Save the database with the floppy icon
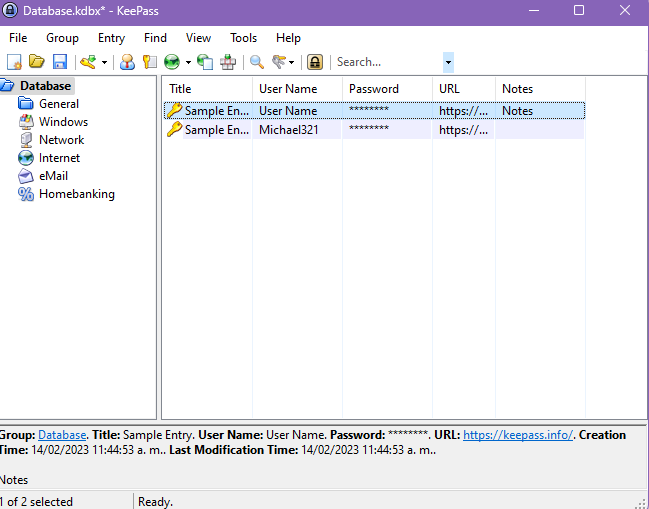This screenshot has width=649, height=509. click(60, 62)
